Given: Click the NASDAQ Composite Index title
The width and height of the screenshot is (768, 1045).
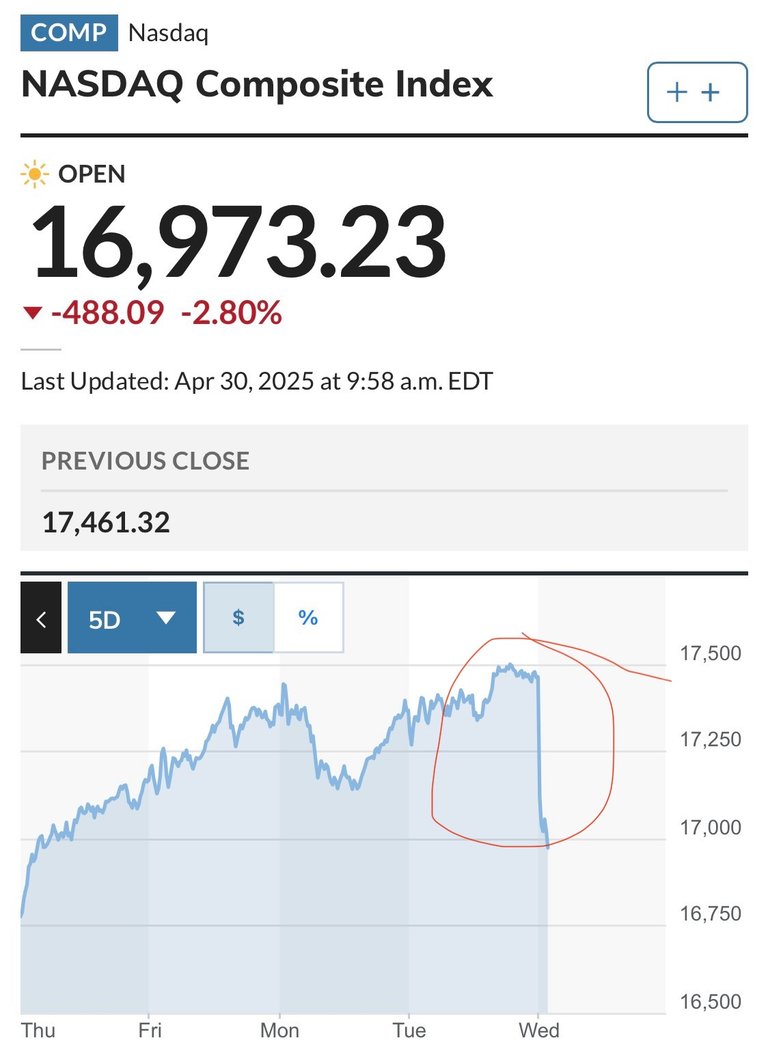Looking at the screenshot, I should 257,85.
